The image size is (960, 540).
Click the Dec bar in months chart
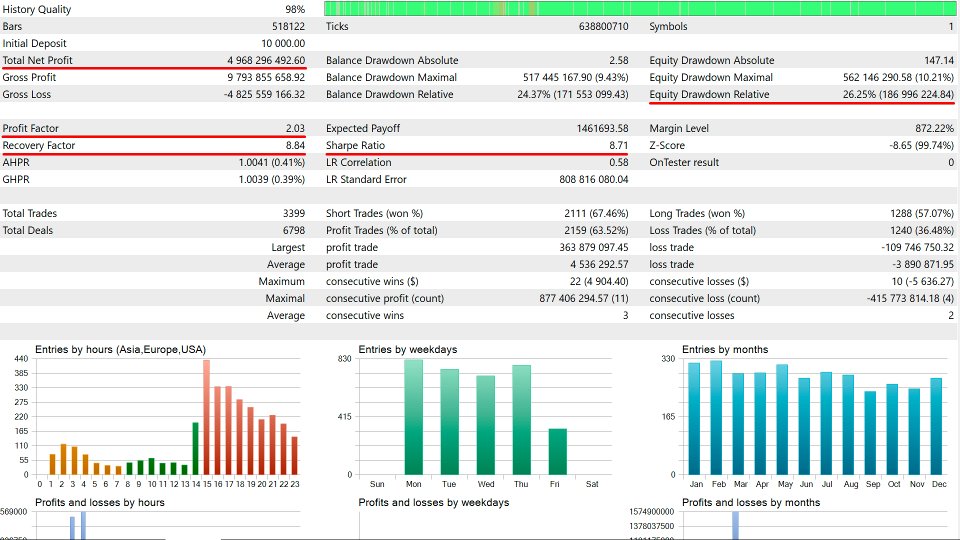pyautogui.click(x=936, y=426)
